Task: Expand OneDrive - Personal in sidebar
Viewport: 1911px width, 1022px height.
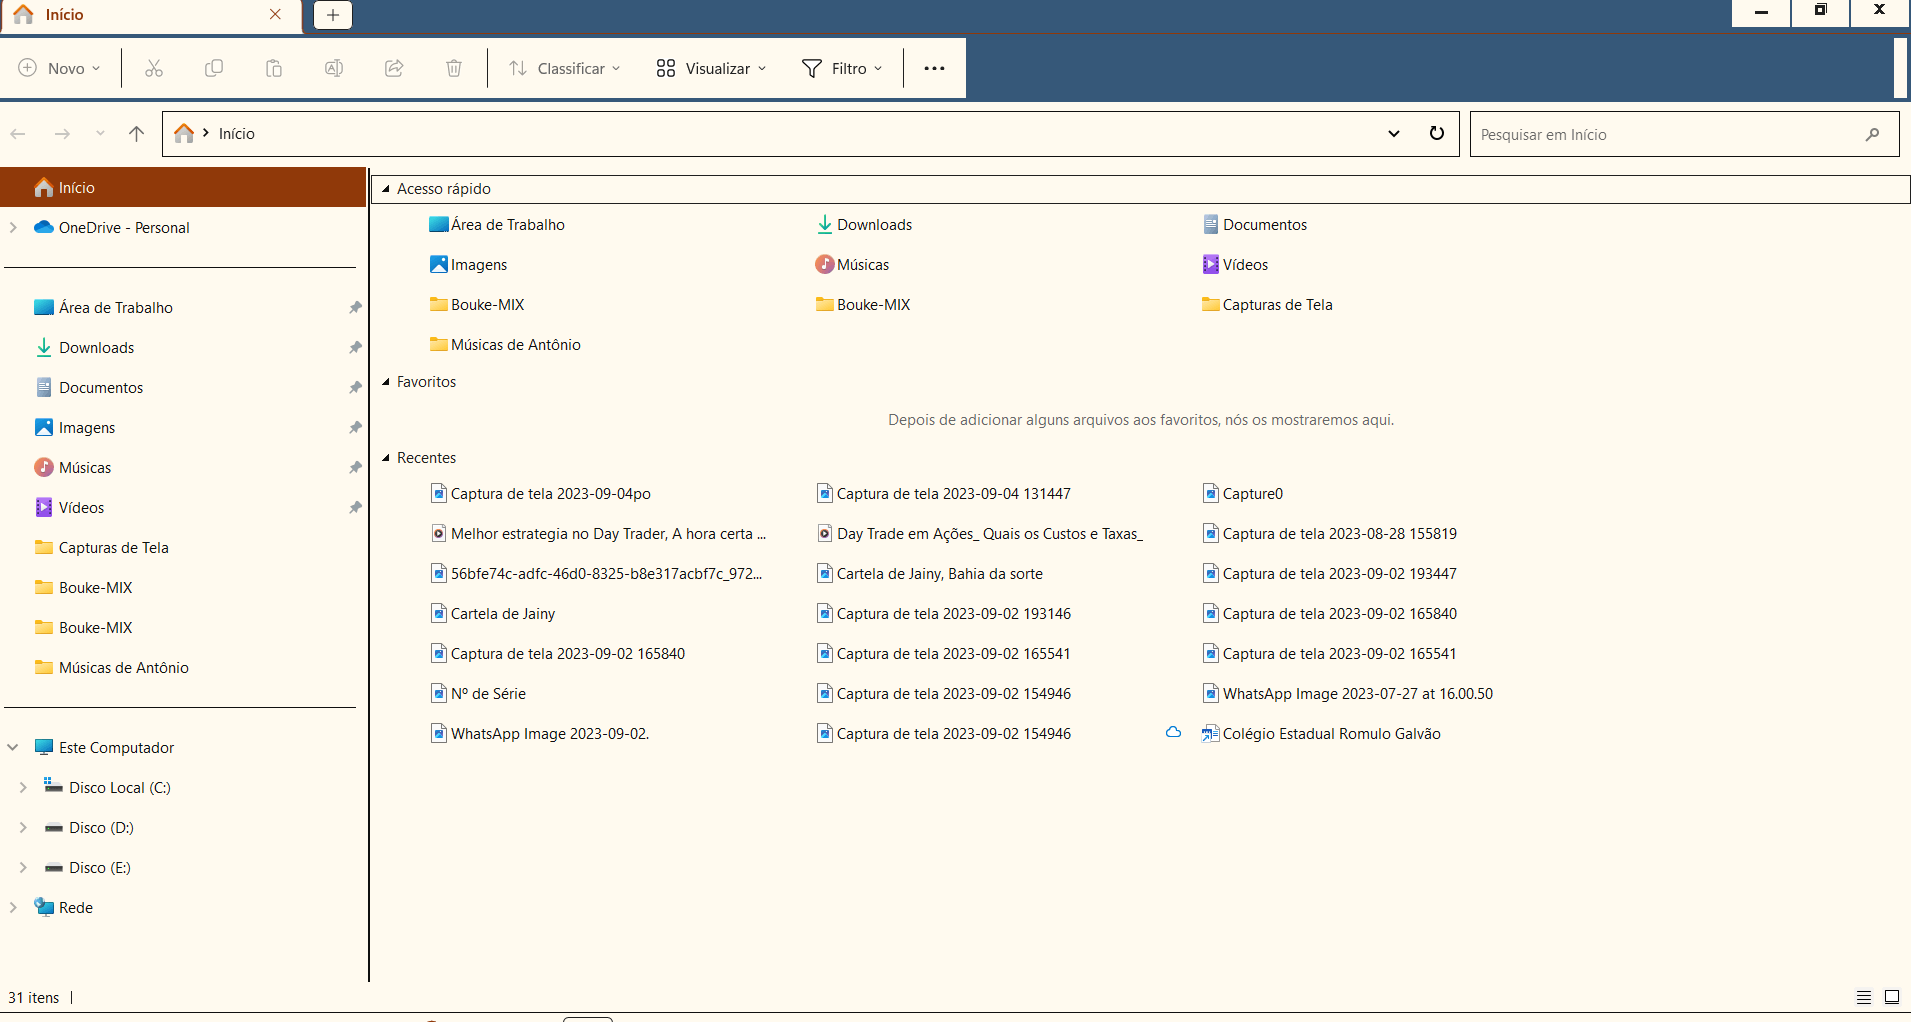Action: (13, 227)
